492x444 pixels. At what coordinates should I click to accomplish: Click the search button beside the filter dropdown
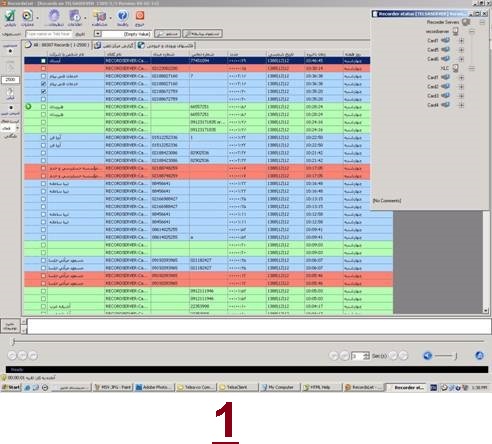(x=167, y=34)
